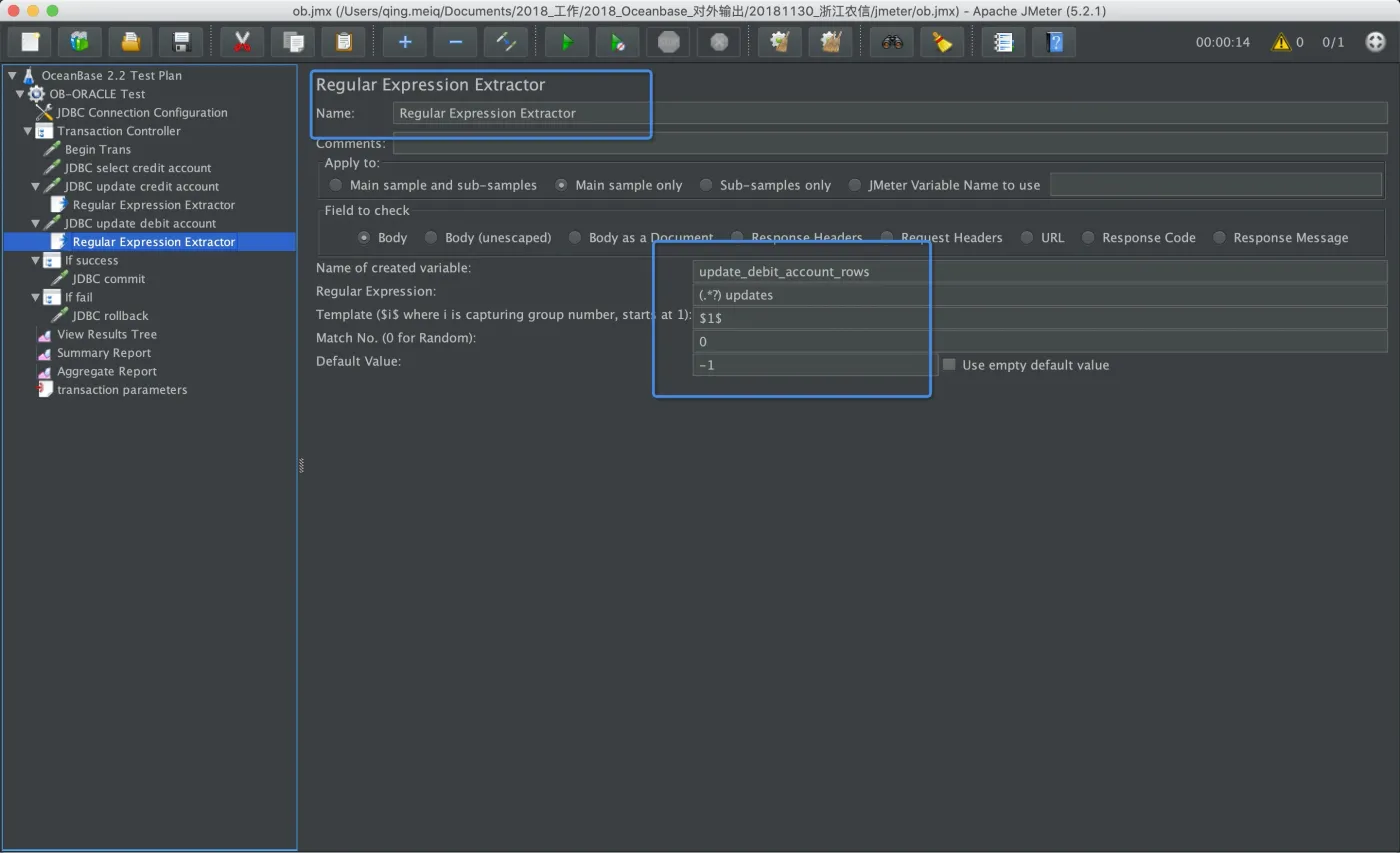Expand all nodes with plus icon
This screenshot has width=1400, height=853.
[x=405, y=42]
